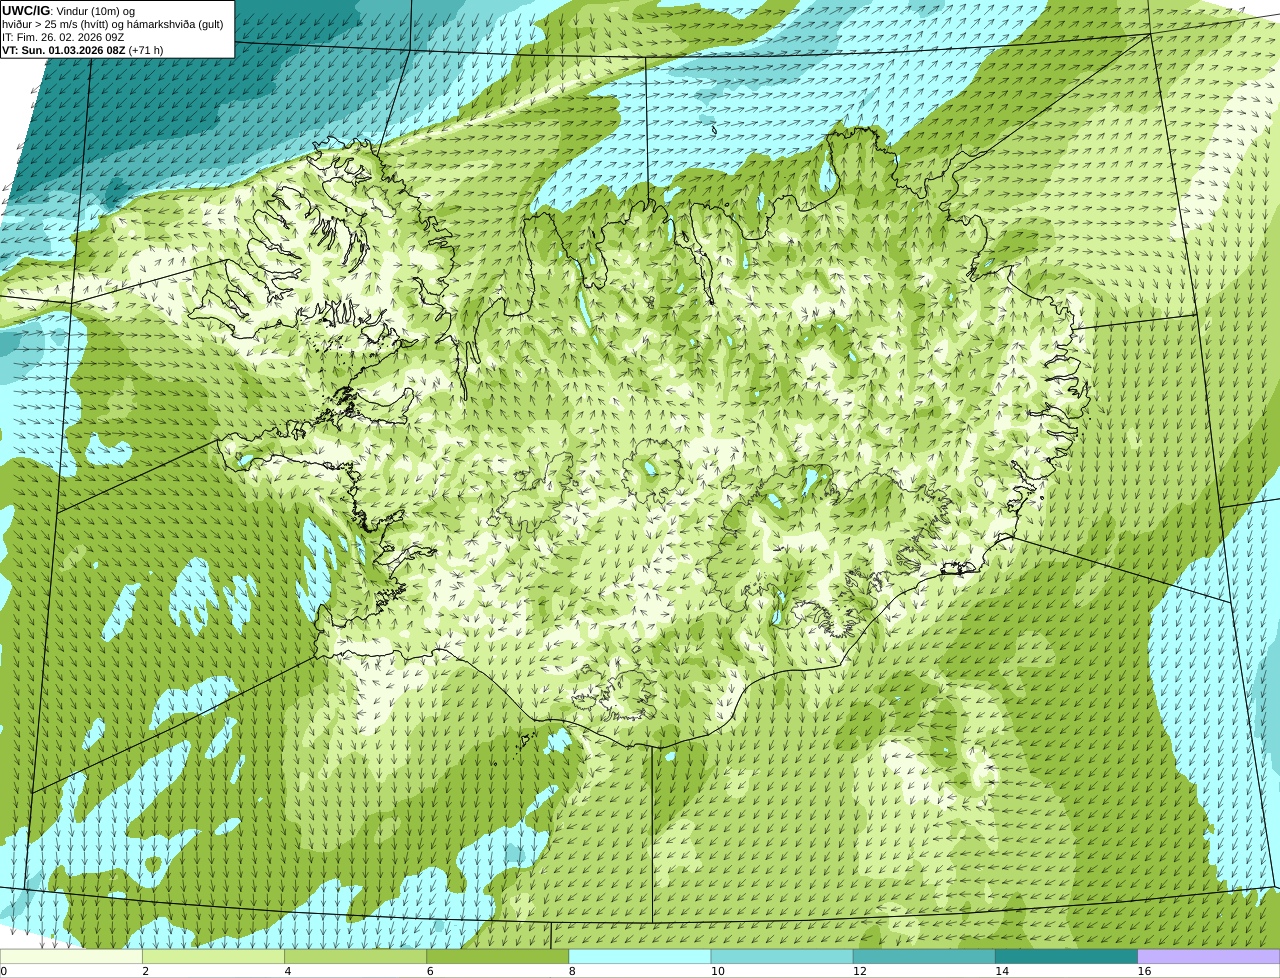Viewport: 1280px width, 978px height.
Task: Click the legend tick label '8'
Action: pyautogui.click(x=572, y=971)
